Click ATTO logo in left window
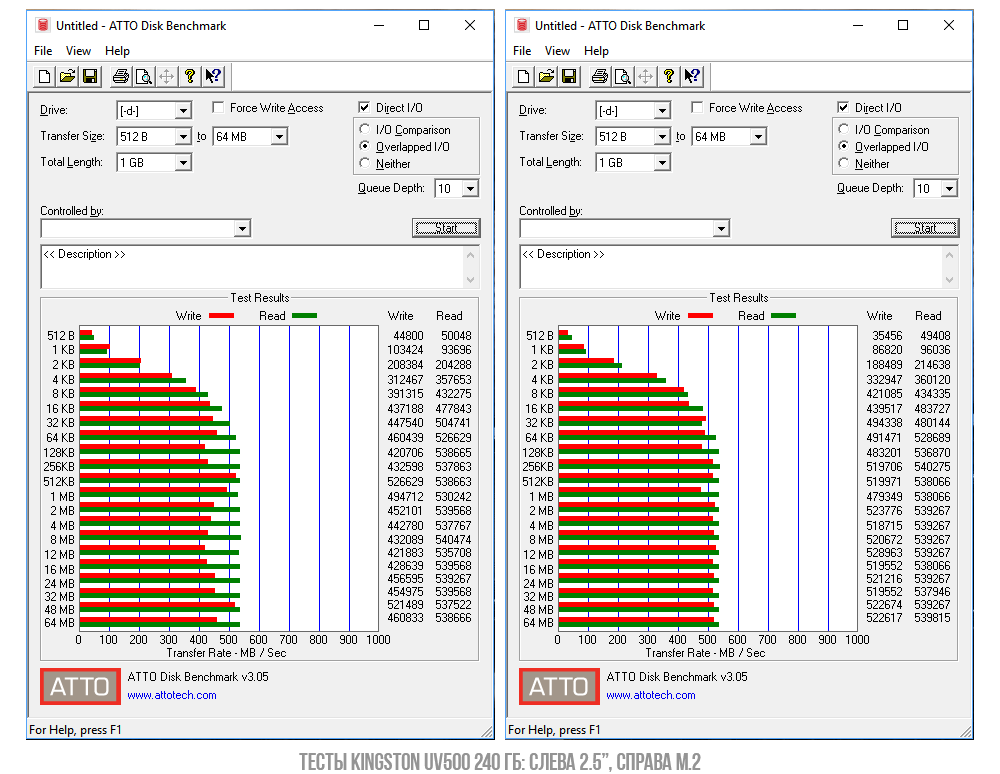 tap(80, 687)
